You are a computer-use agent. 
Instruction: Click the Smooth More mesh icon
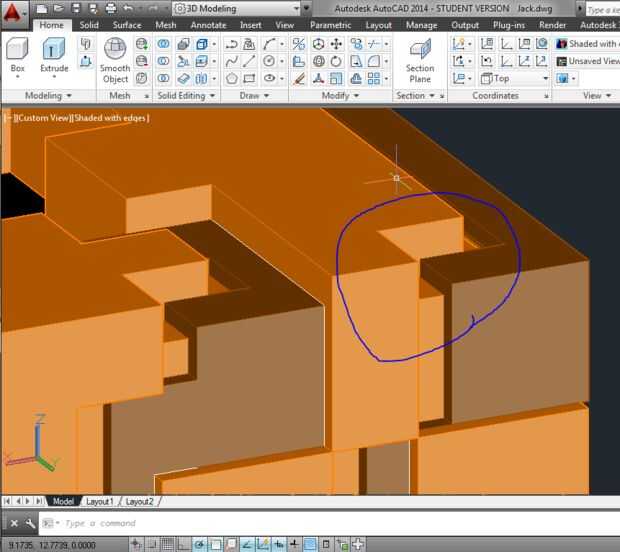pos(142,44)
